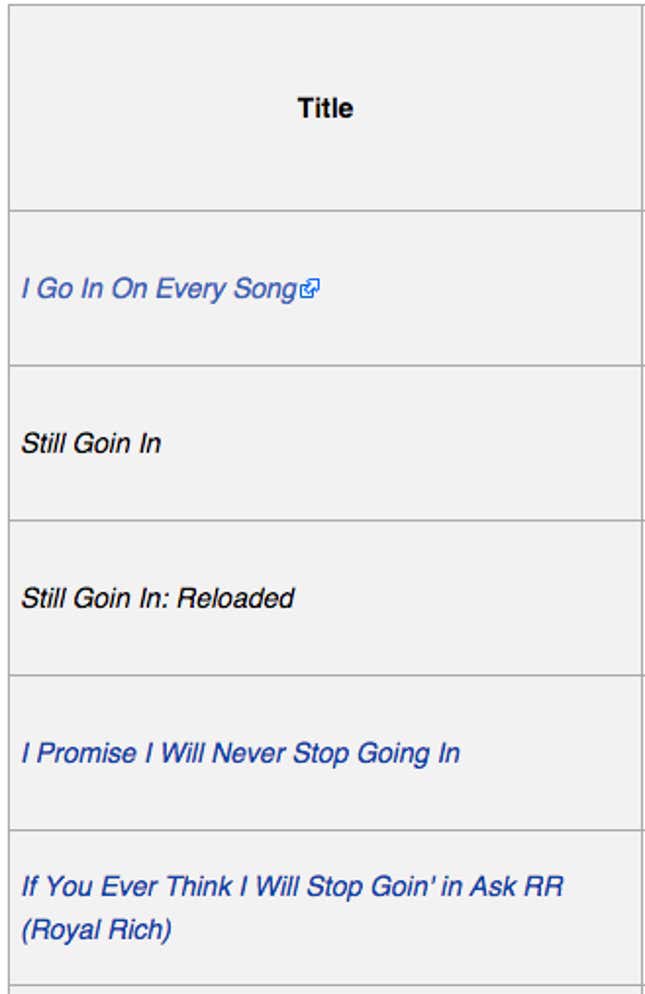Click empty area right of Still Goin In

(x=400, y=443)
